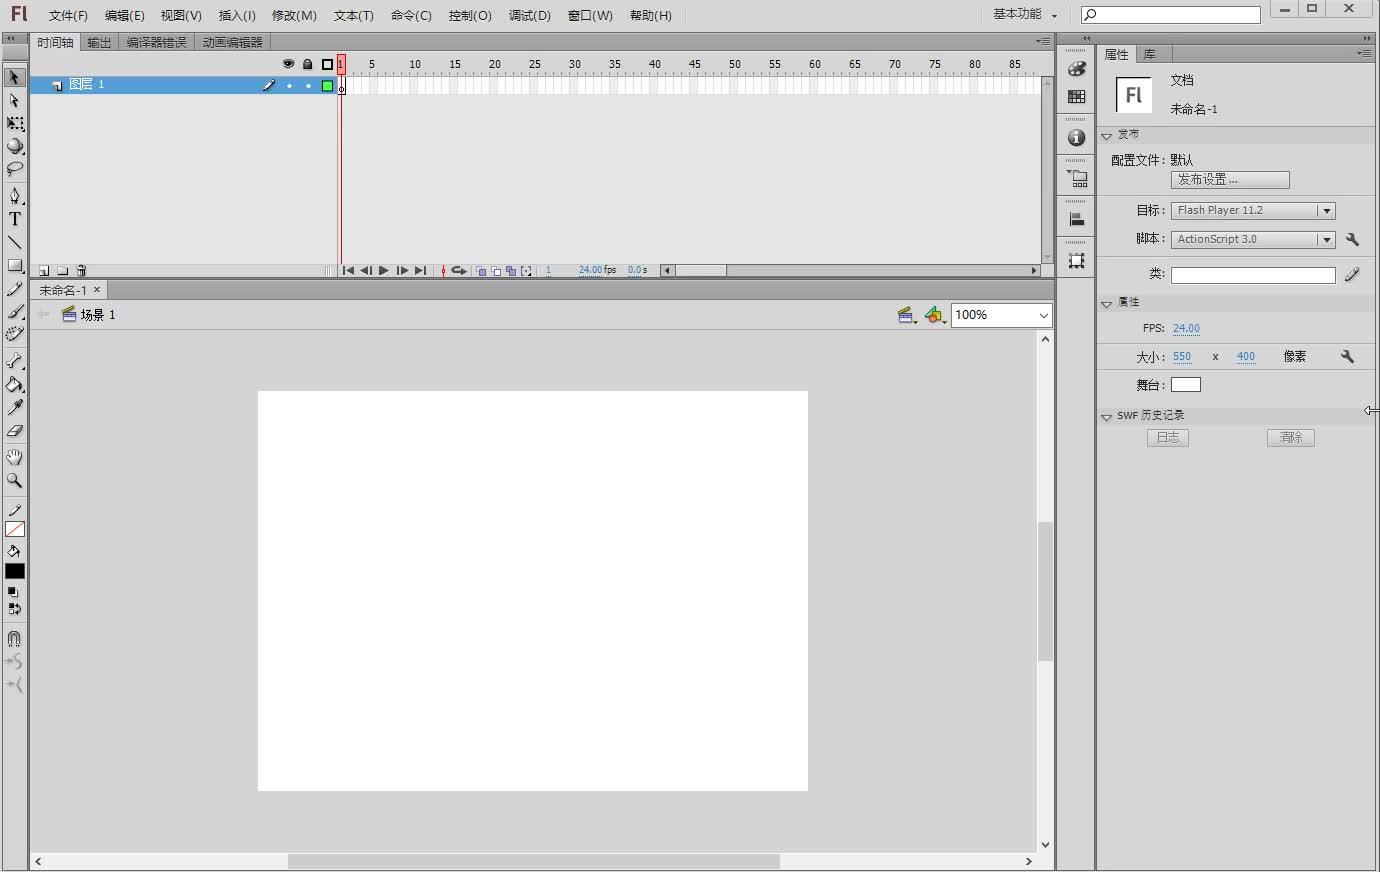Open the 修改(M) menu

[x=294, y=15]
